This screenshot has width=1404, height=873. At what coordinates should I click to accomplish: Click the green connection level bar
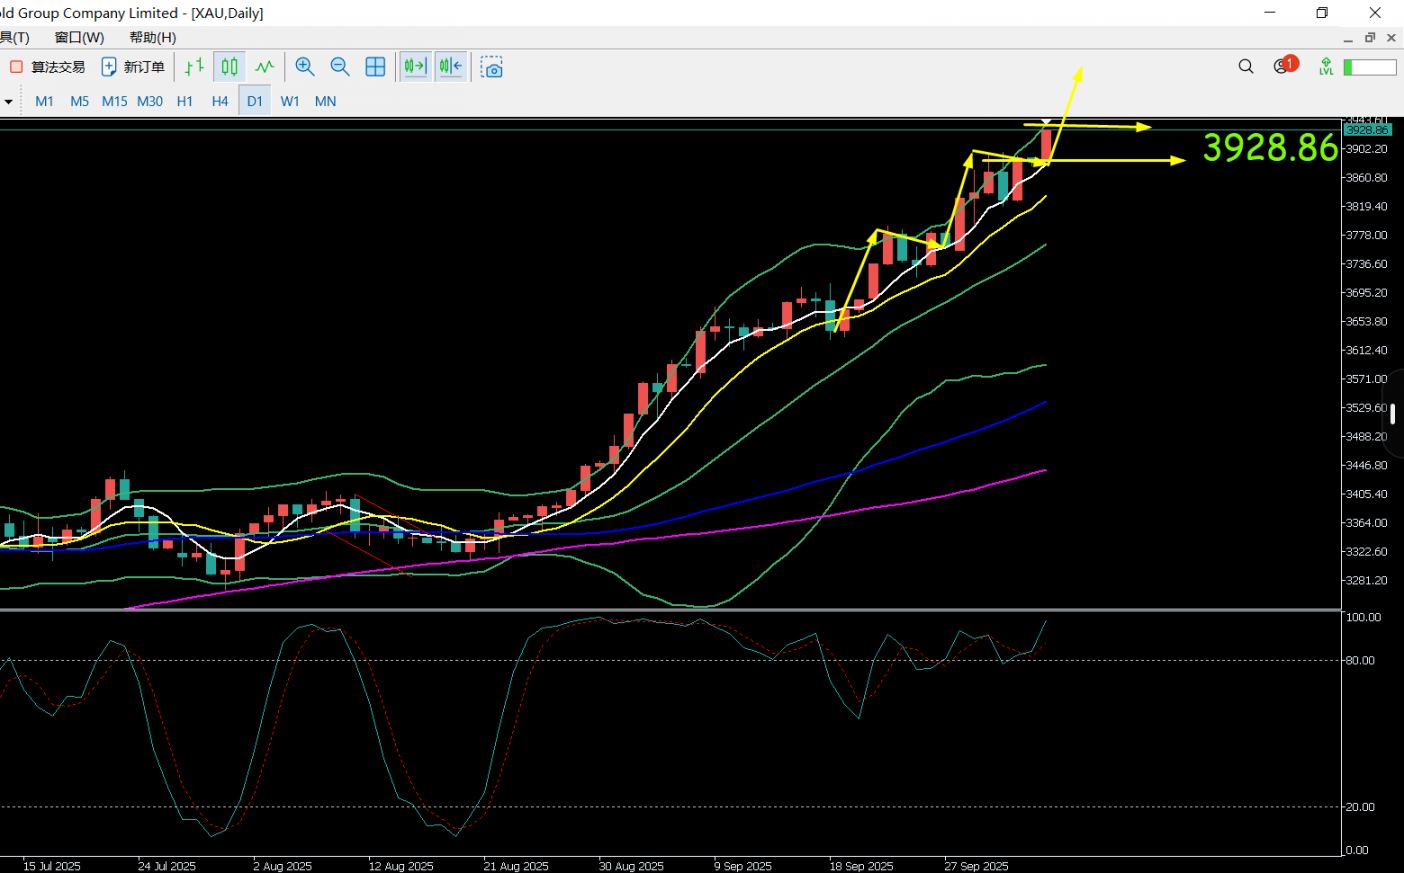(x=1369, y=67)
